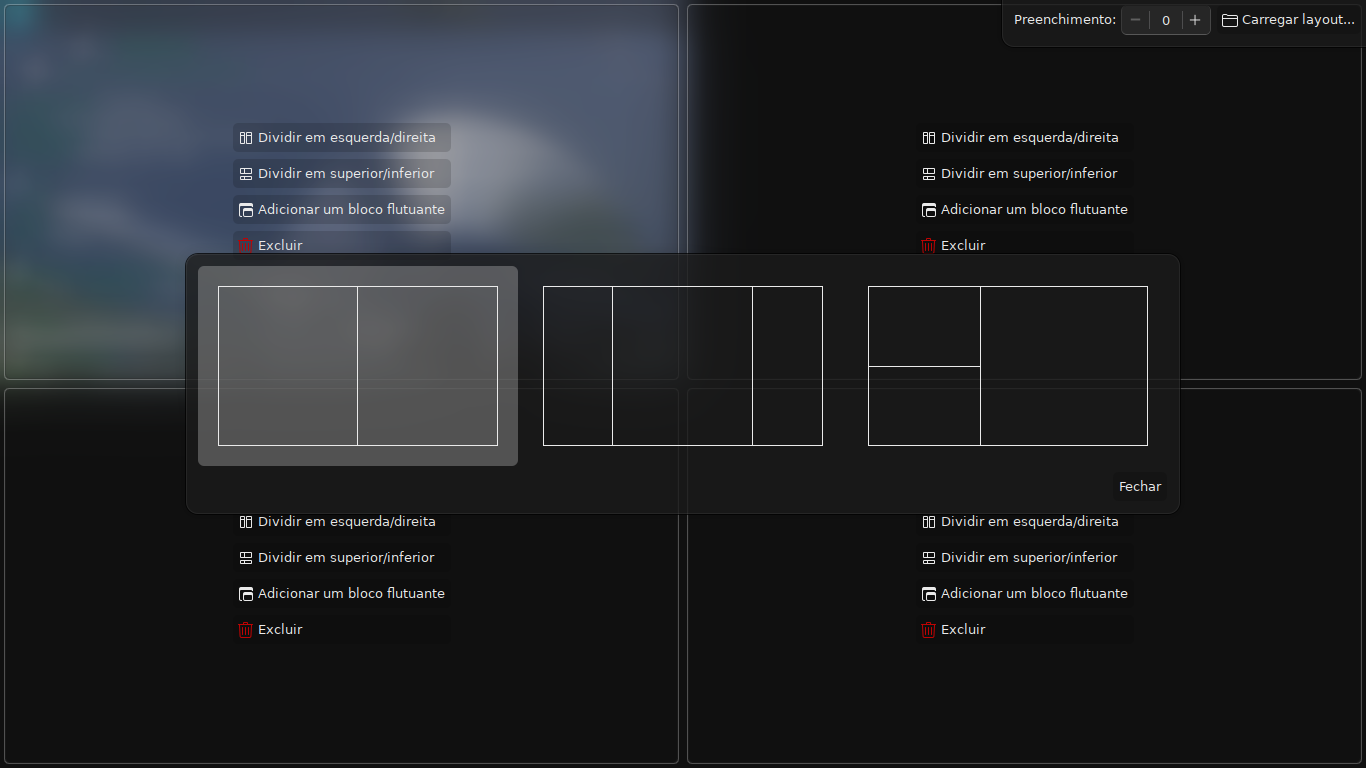Close the layout dialog with Fechar
This screenshot has width=1366, height=768.
[1139, 487]
